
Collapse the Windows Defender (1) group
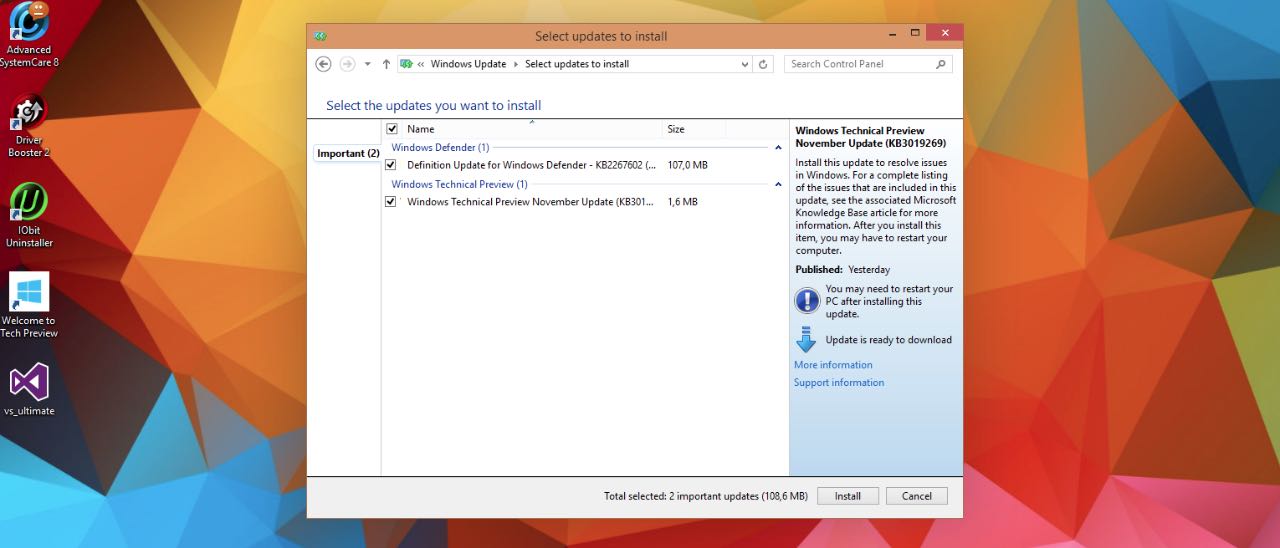tap(779, 148)
